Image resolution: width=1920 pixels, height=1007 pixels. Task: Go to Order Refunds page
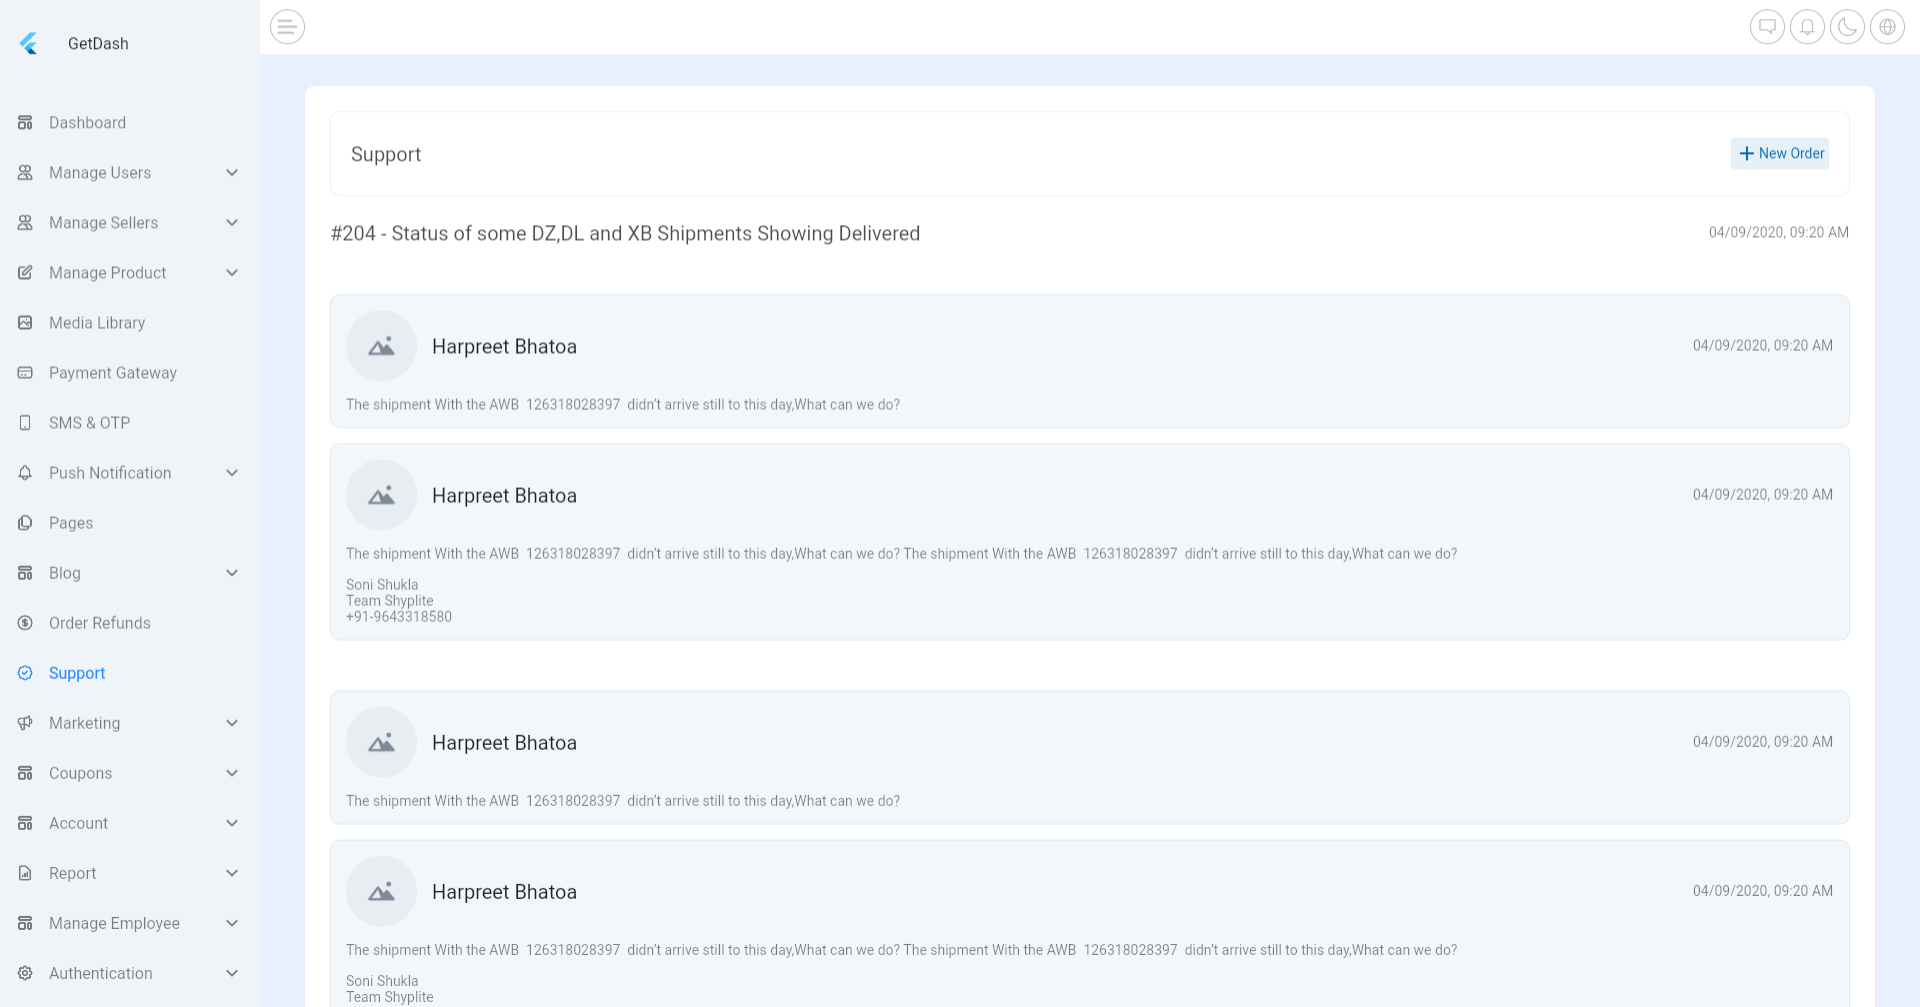[x=99, y=623]
